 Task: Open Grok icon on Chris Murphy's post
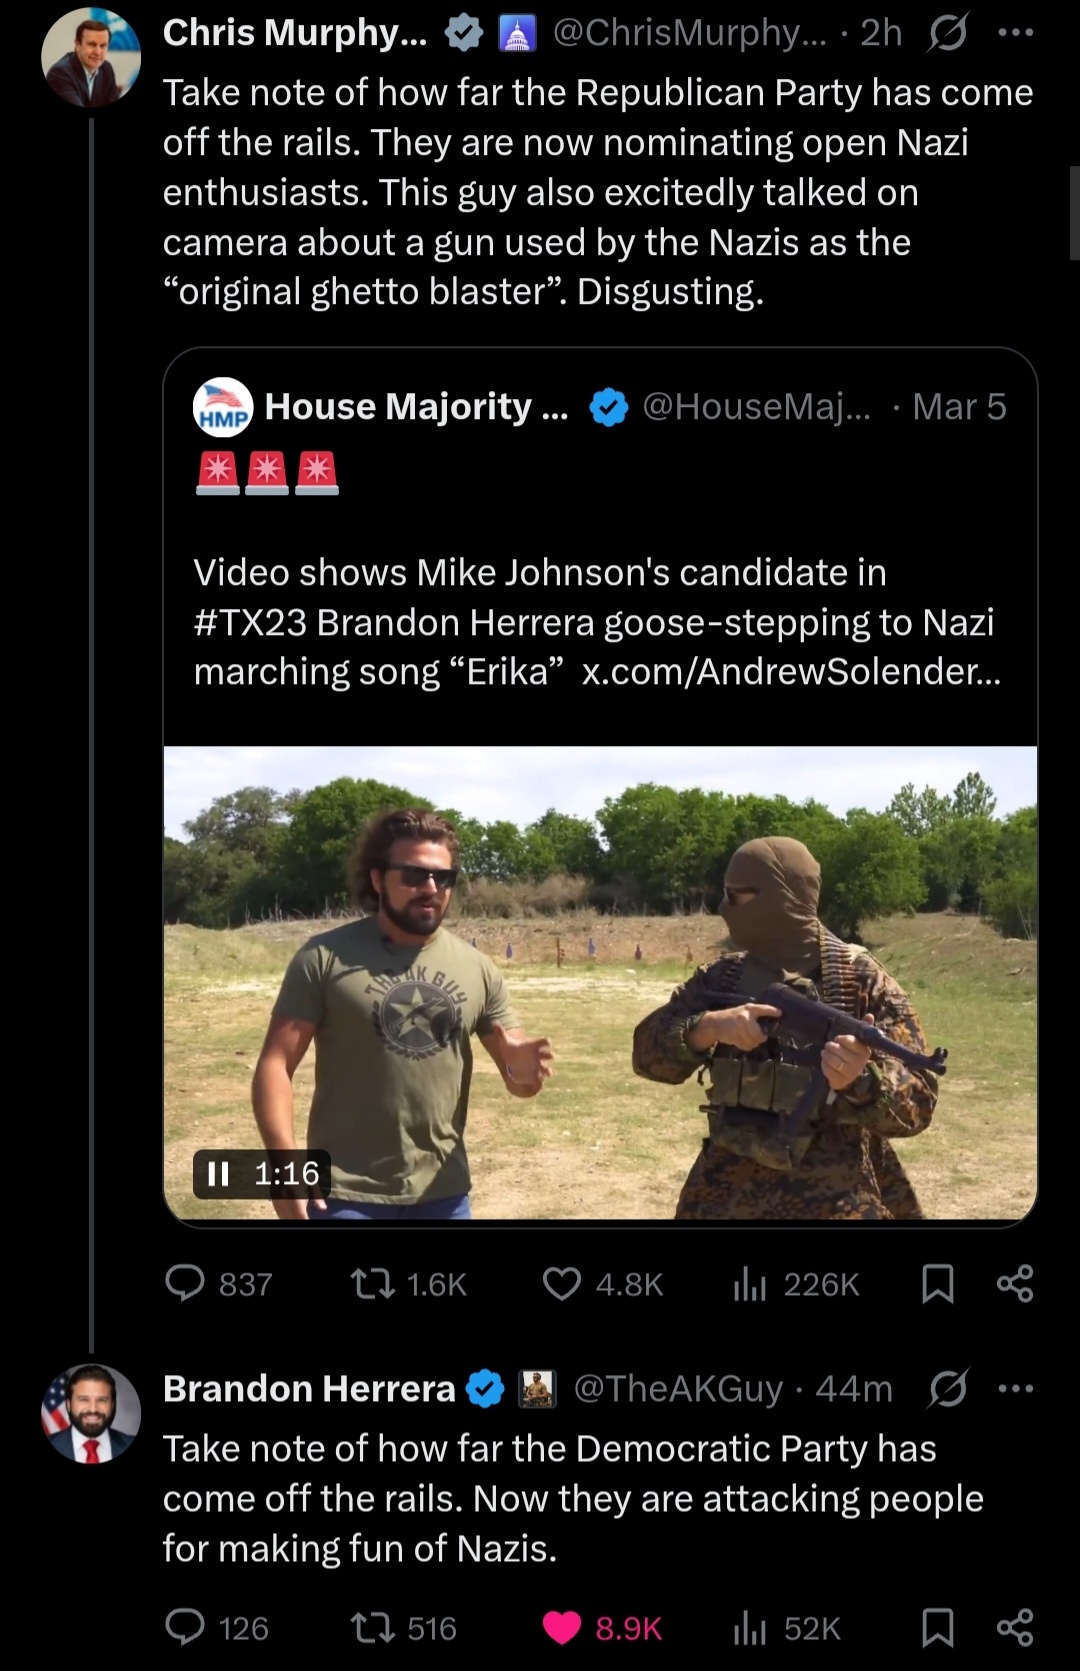pyautogui.click(x=947, y=33)
